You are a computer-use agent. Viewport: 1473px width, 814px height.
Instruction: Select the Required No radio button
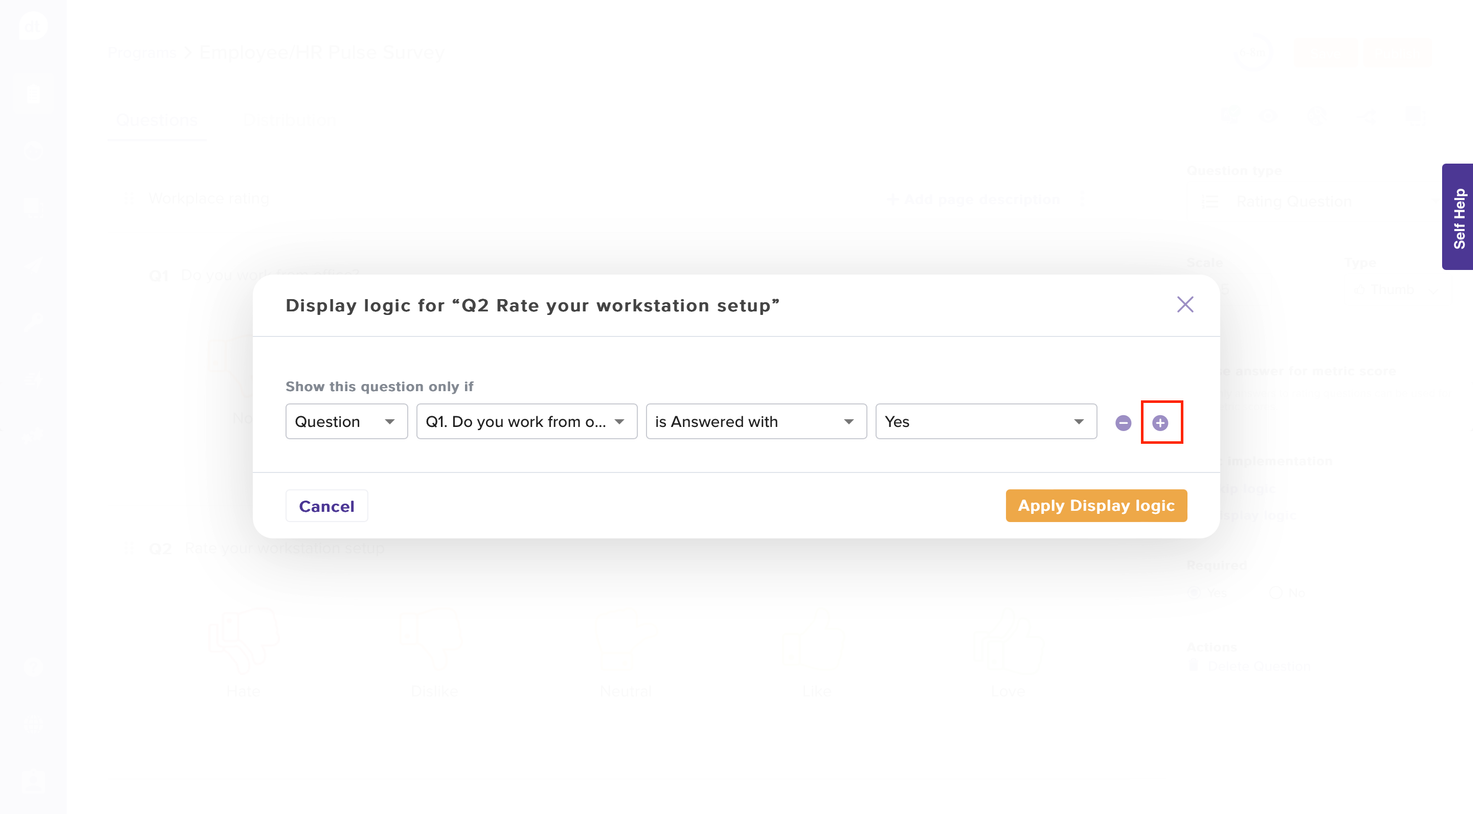(x=1276, y=593)
